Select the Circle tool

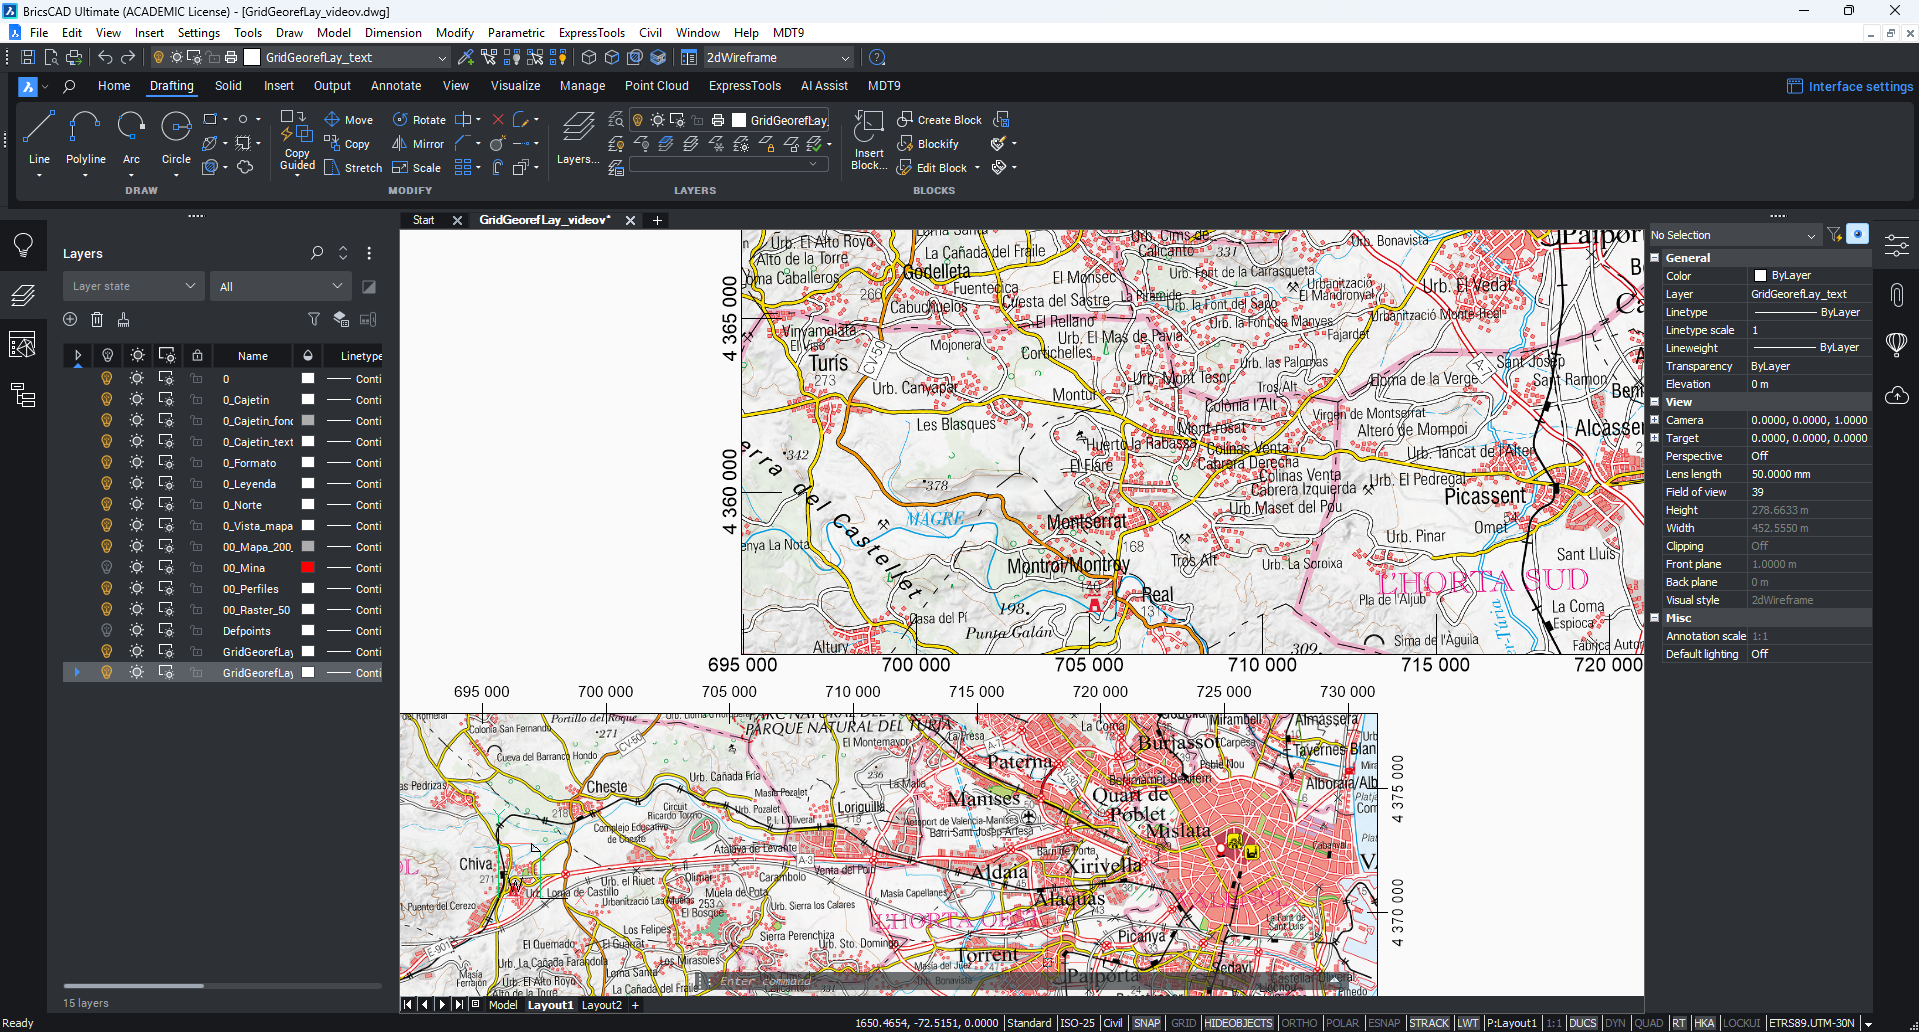click(176, 130)
